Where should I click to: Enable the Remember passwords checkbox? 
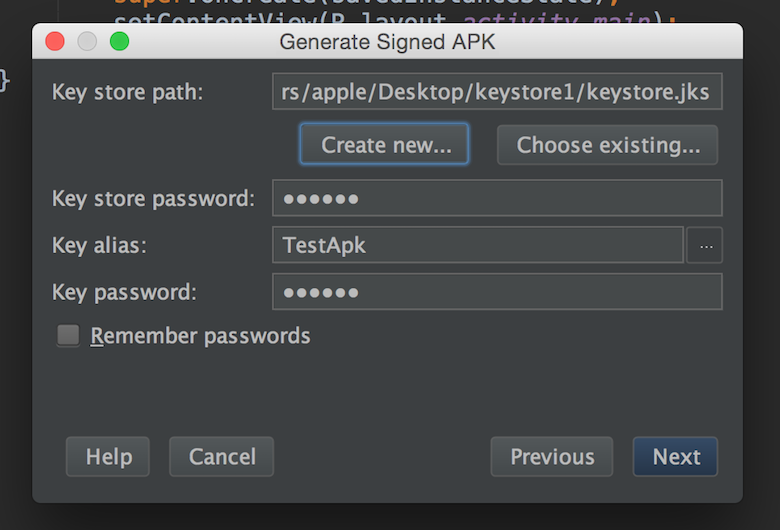click(x=68, y=336)
